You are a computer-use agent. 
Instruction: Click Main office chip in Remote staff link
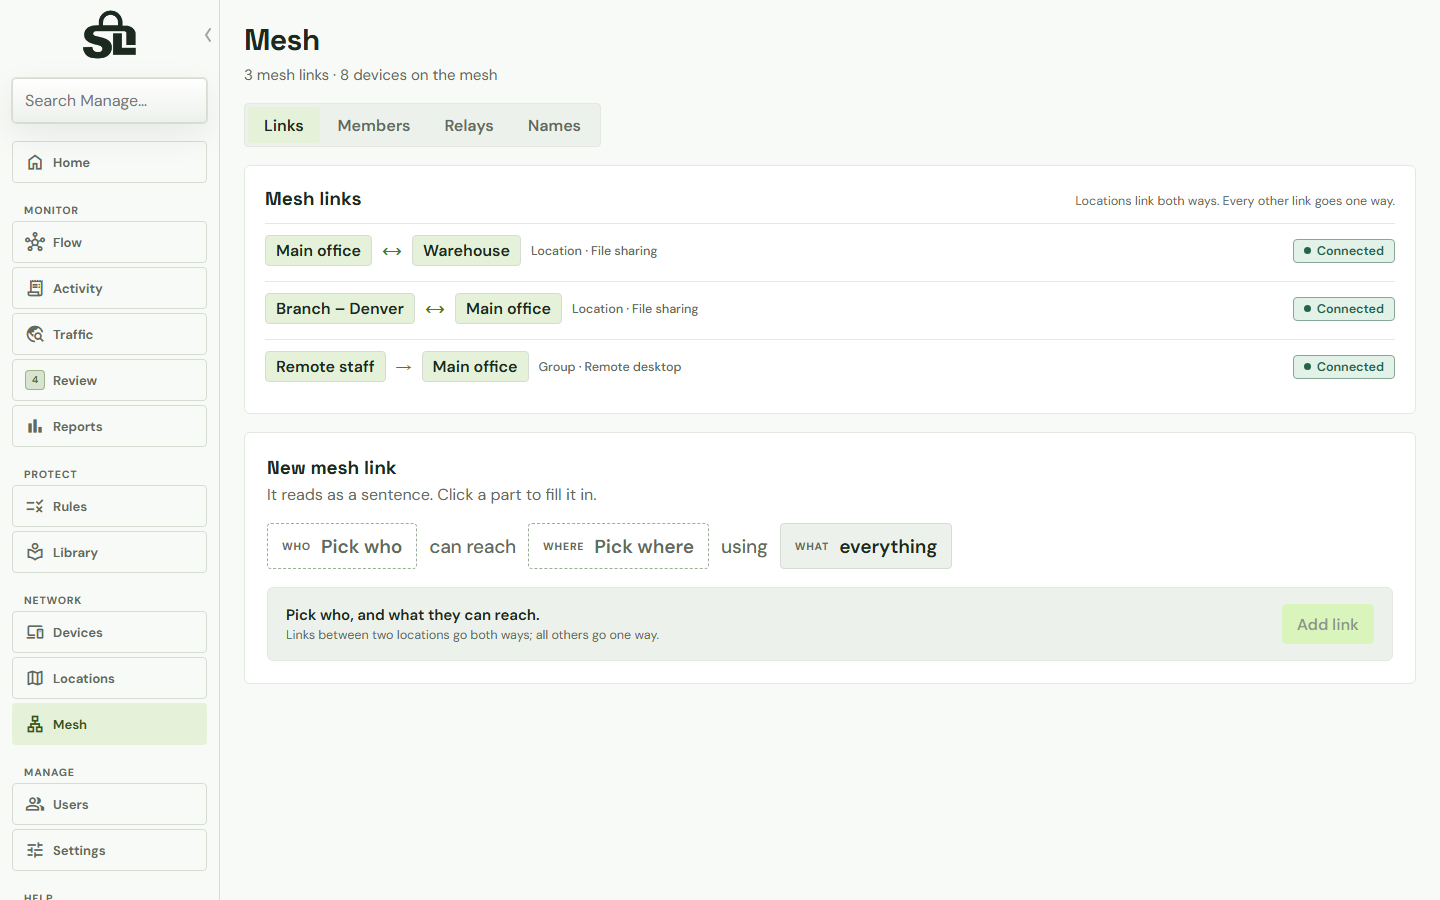pyautogui.click(x=475, y=367)
